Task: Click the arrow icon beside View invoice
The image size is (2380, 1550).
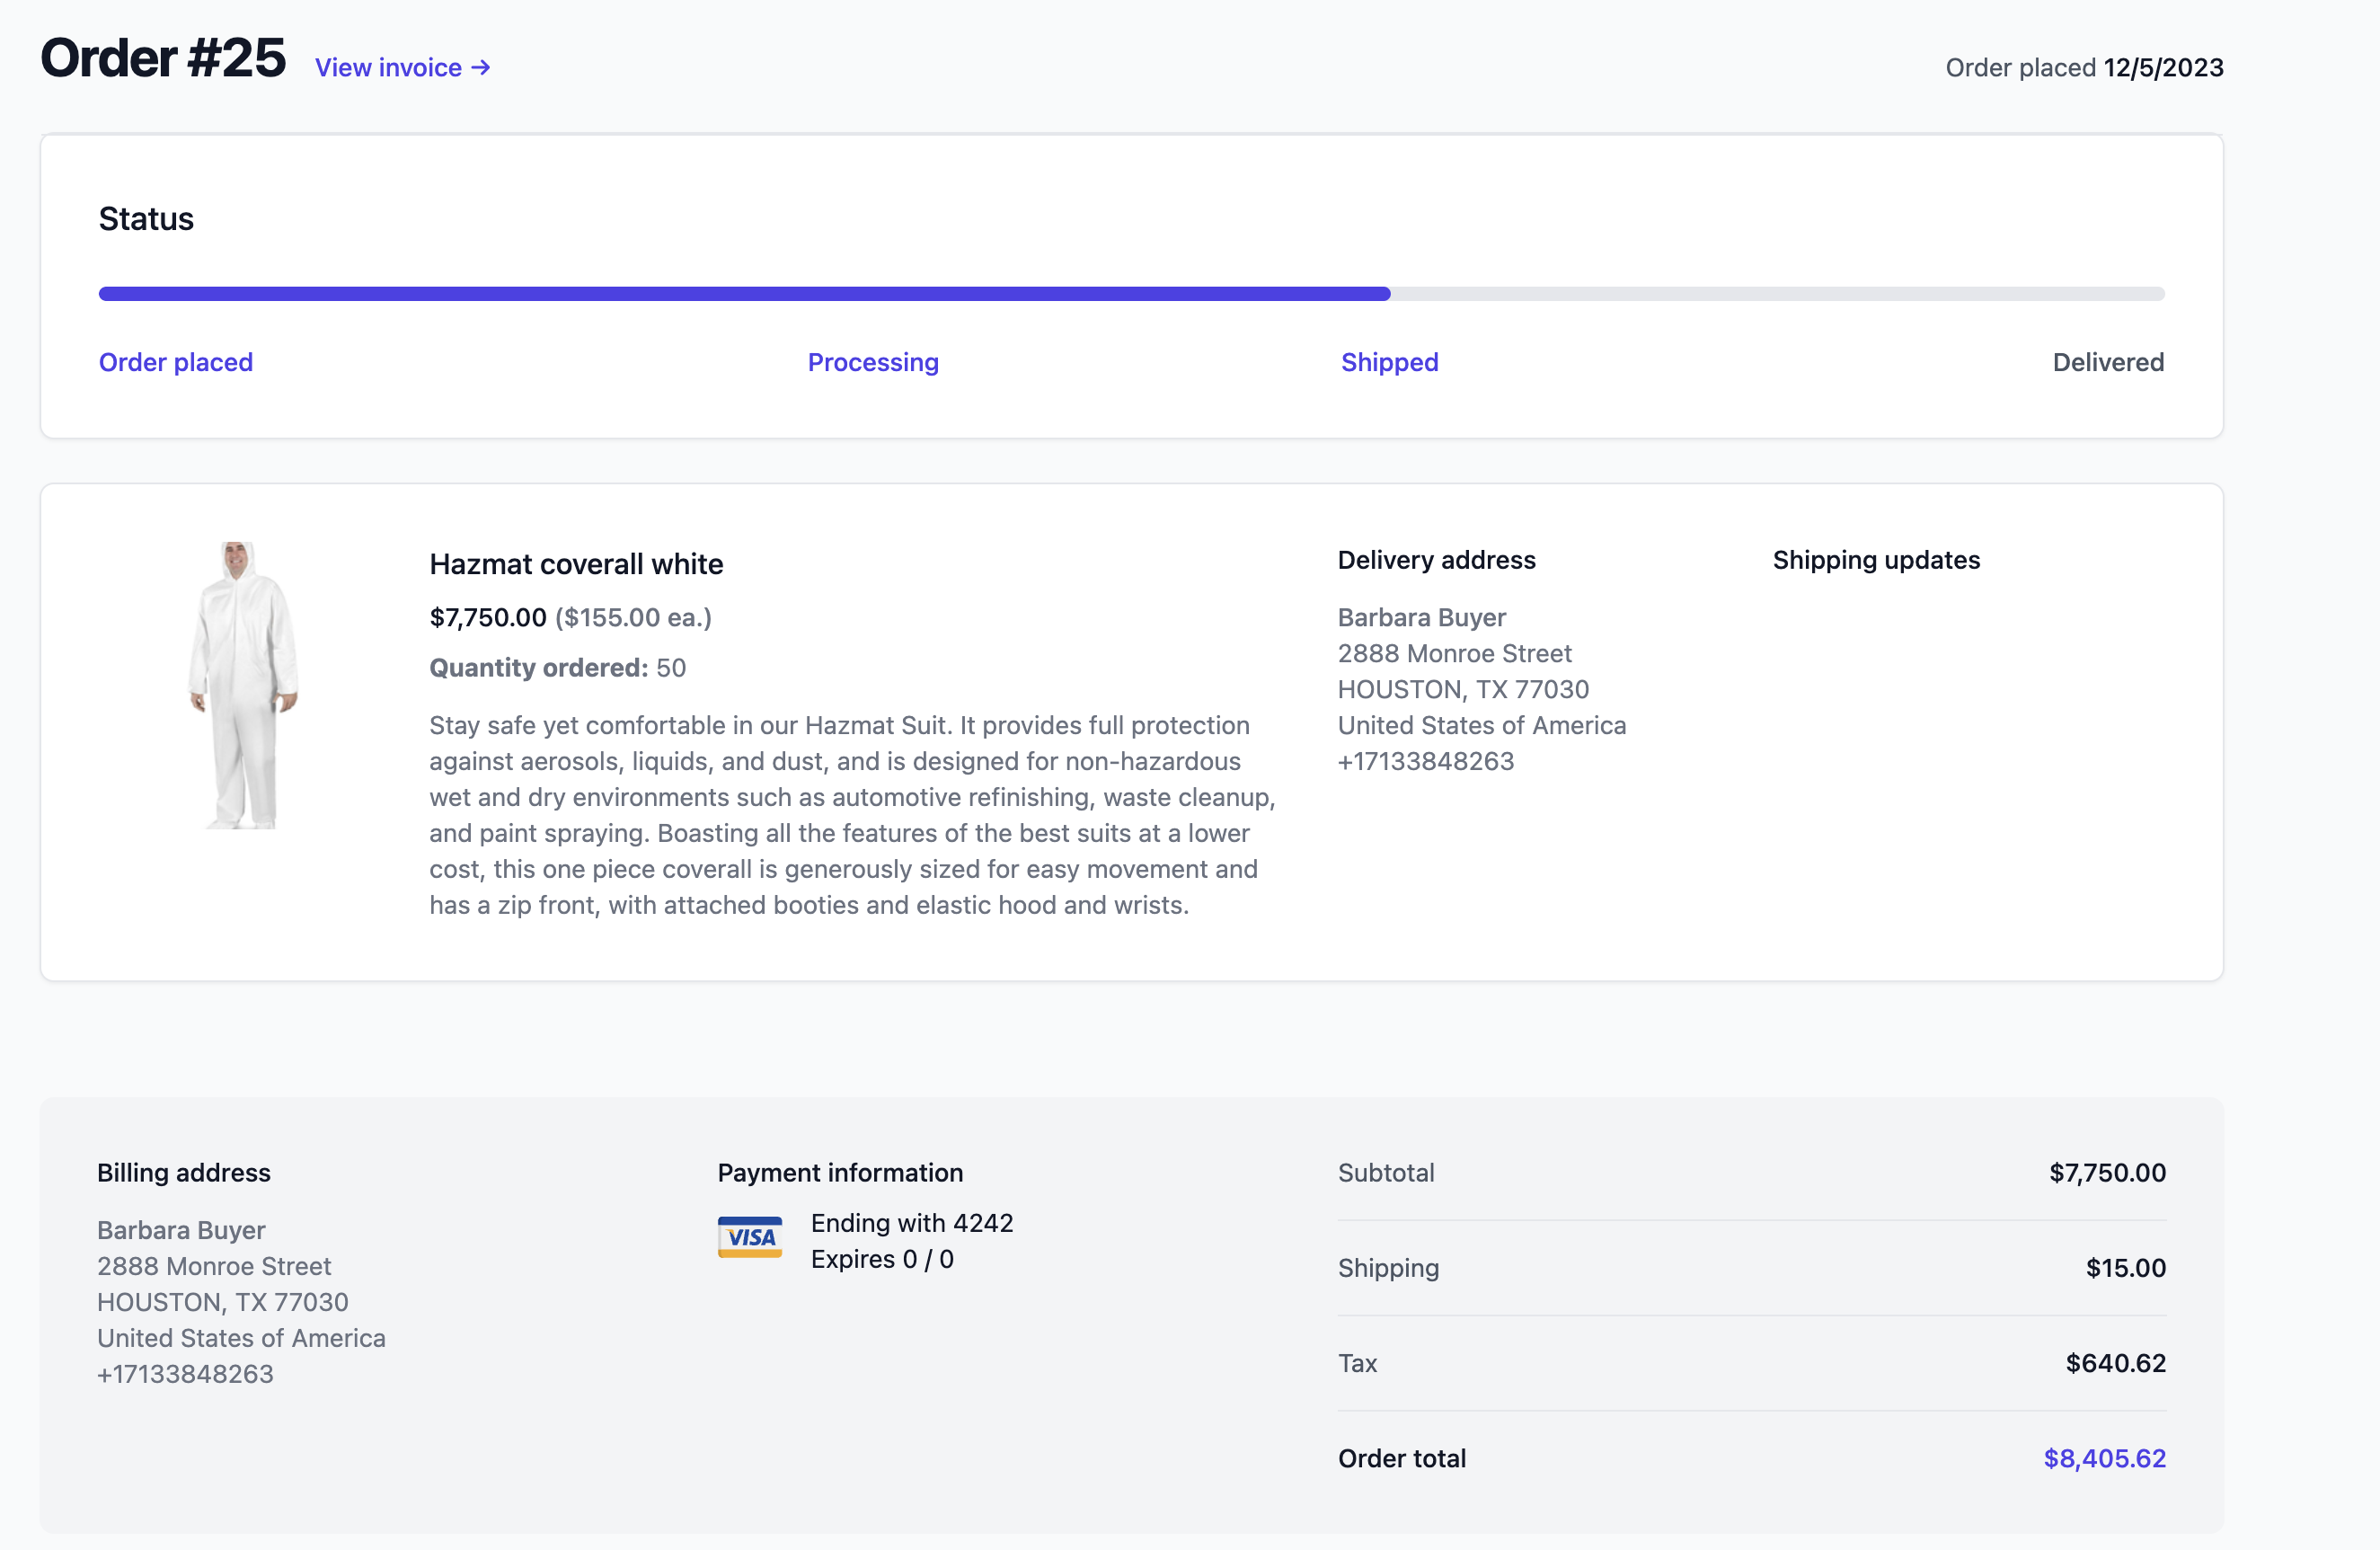Action: coord(481,67)
